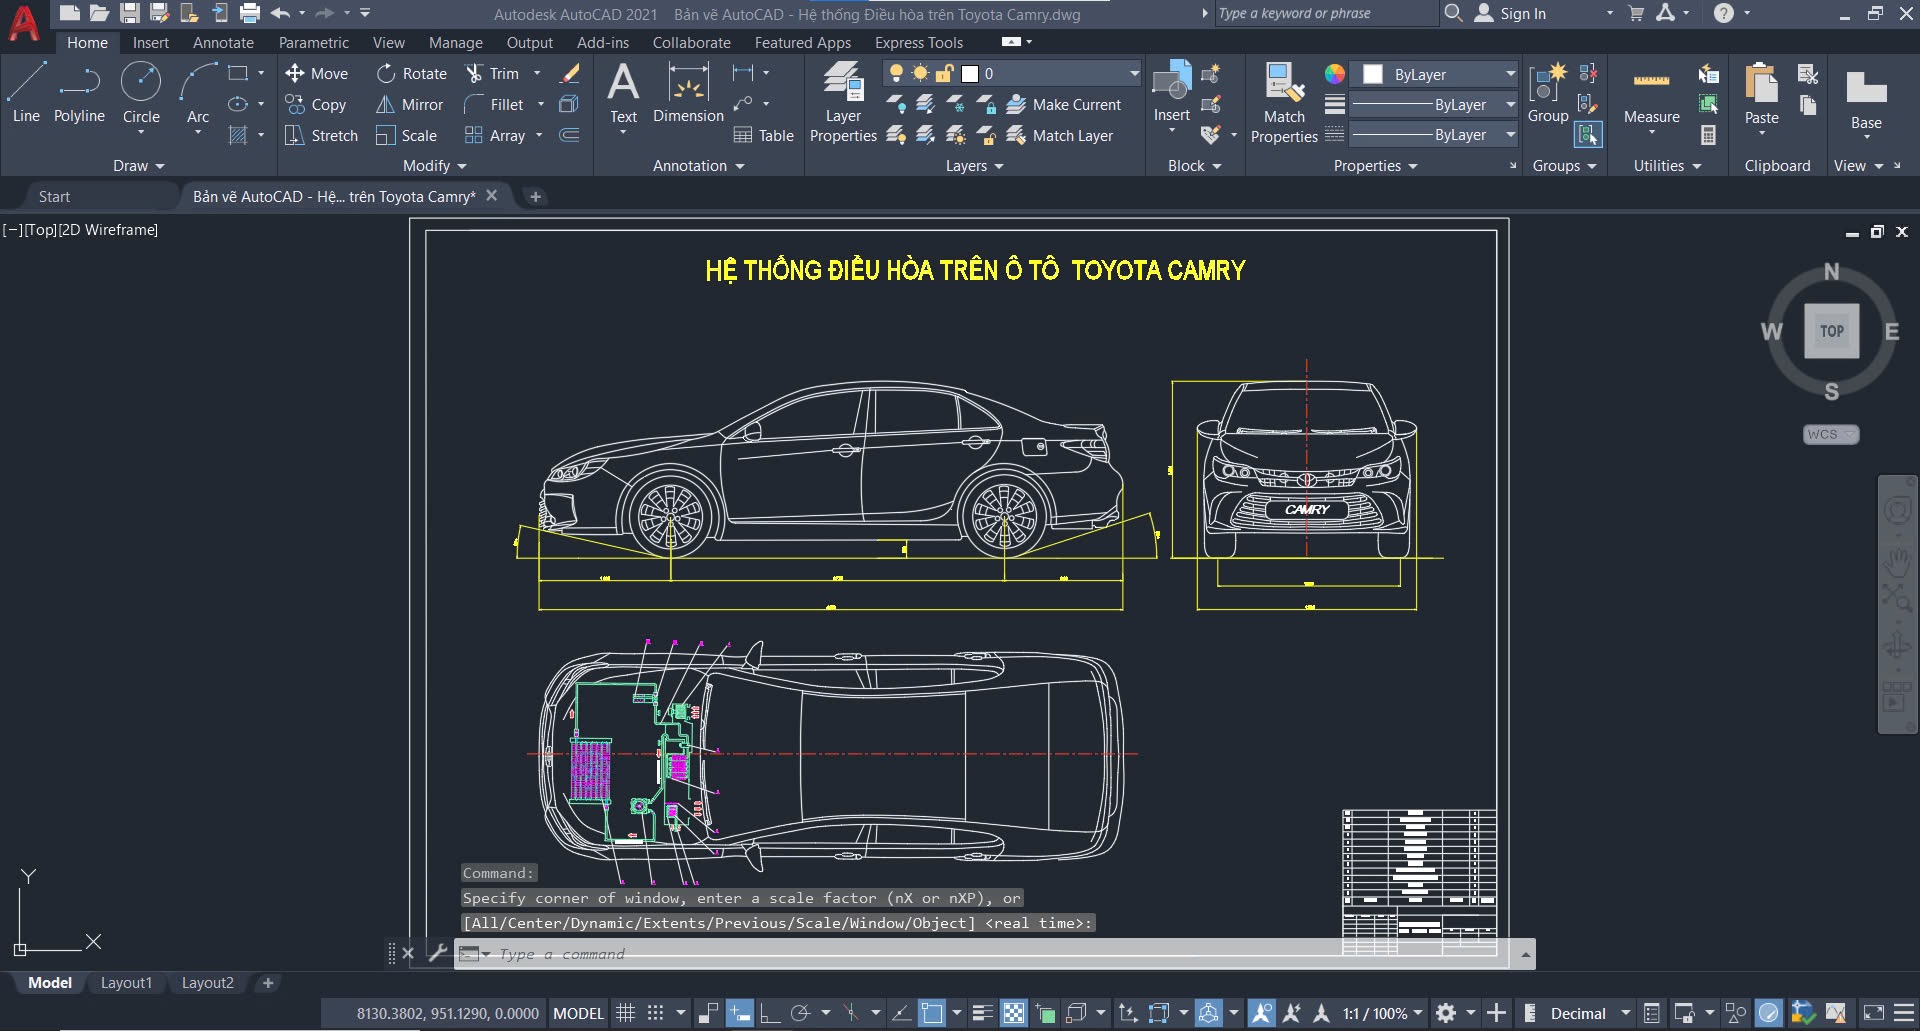Open the annotation scale 1:1 / 100% dropdown
1920x1031 pixels.
tap(1382, 1013)
